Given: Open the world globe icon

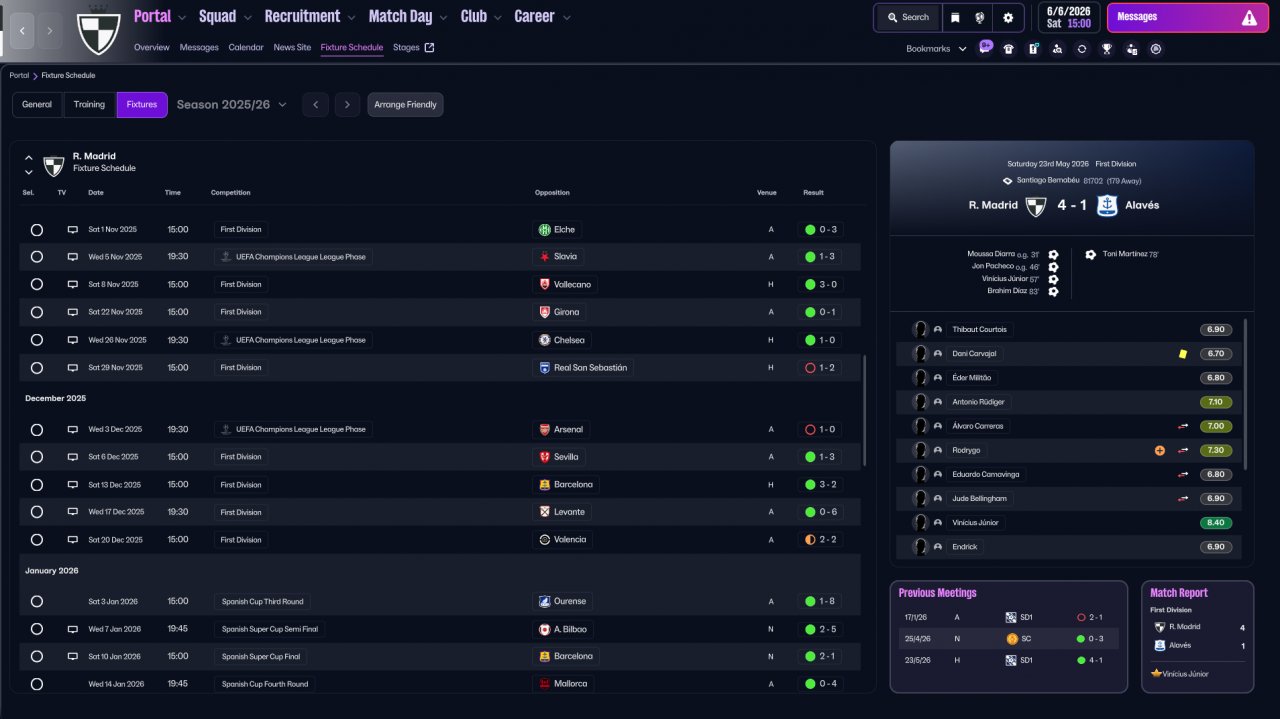Looking at the screenshot, I should (x=980, y=17).
